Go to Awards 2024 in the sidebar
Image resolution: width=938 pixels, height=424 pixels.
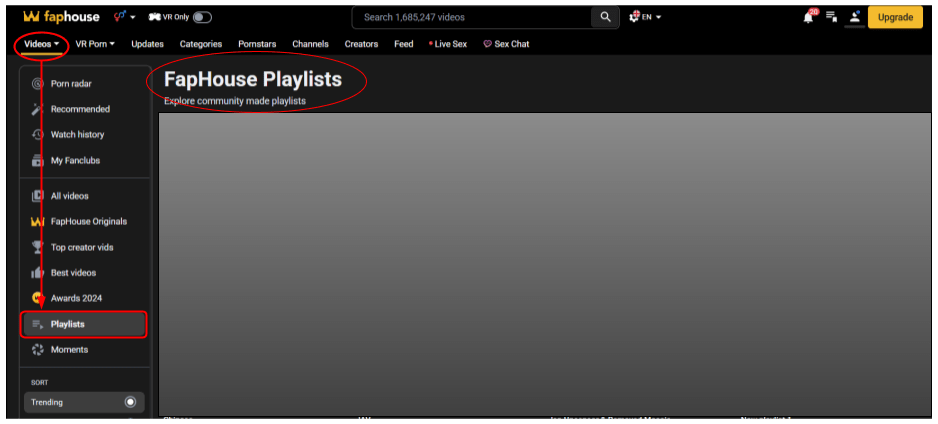coord(76,298)
